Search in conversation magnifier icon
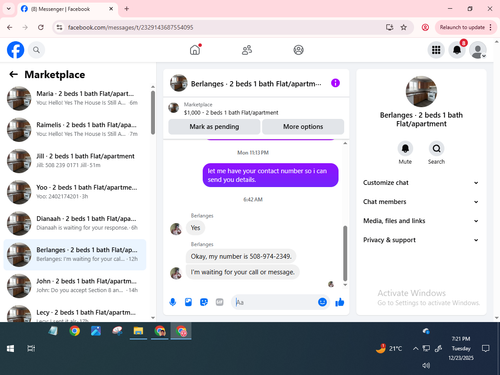Screen dimensions: 500x375 [436, 148]
